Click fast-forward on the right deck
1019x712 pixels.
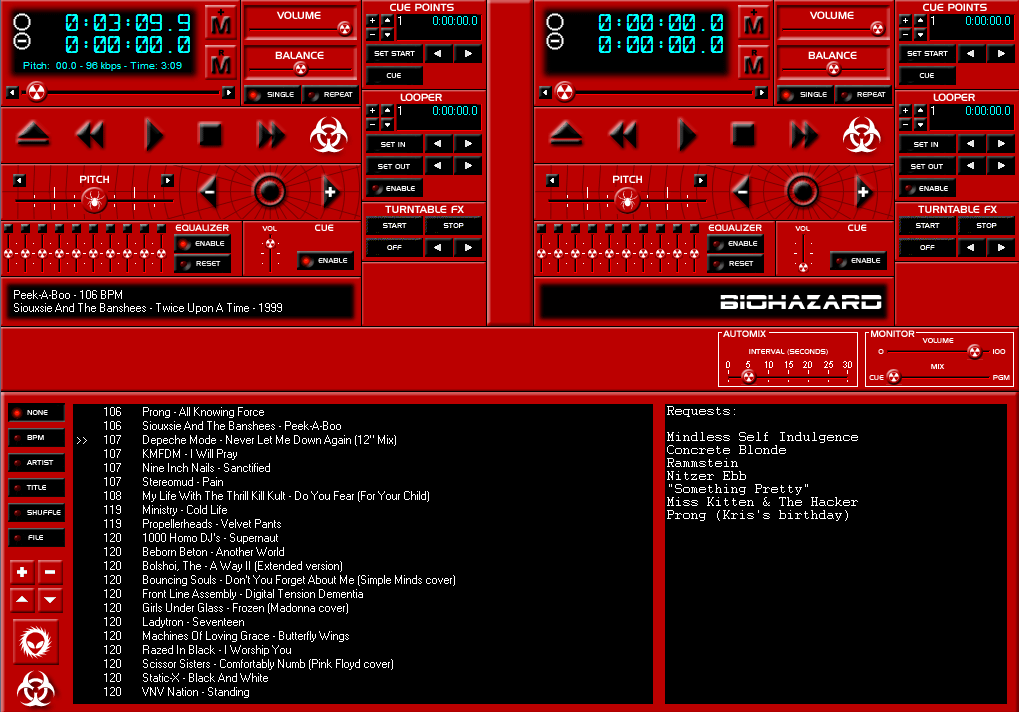coord(803,135)
